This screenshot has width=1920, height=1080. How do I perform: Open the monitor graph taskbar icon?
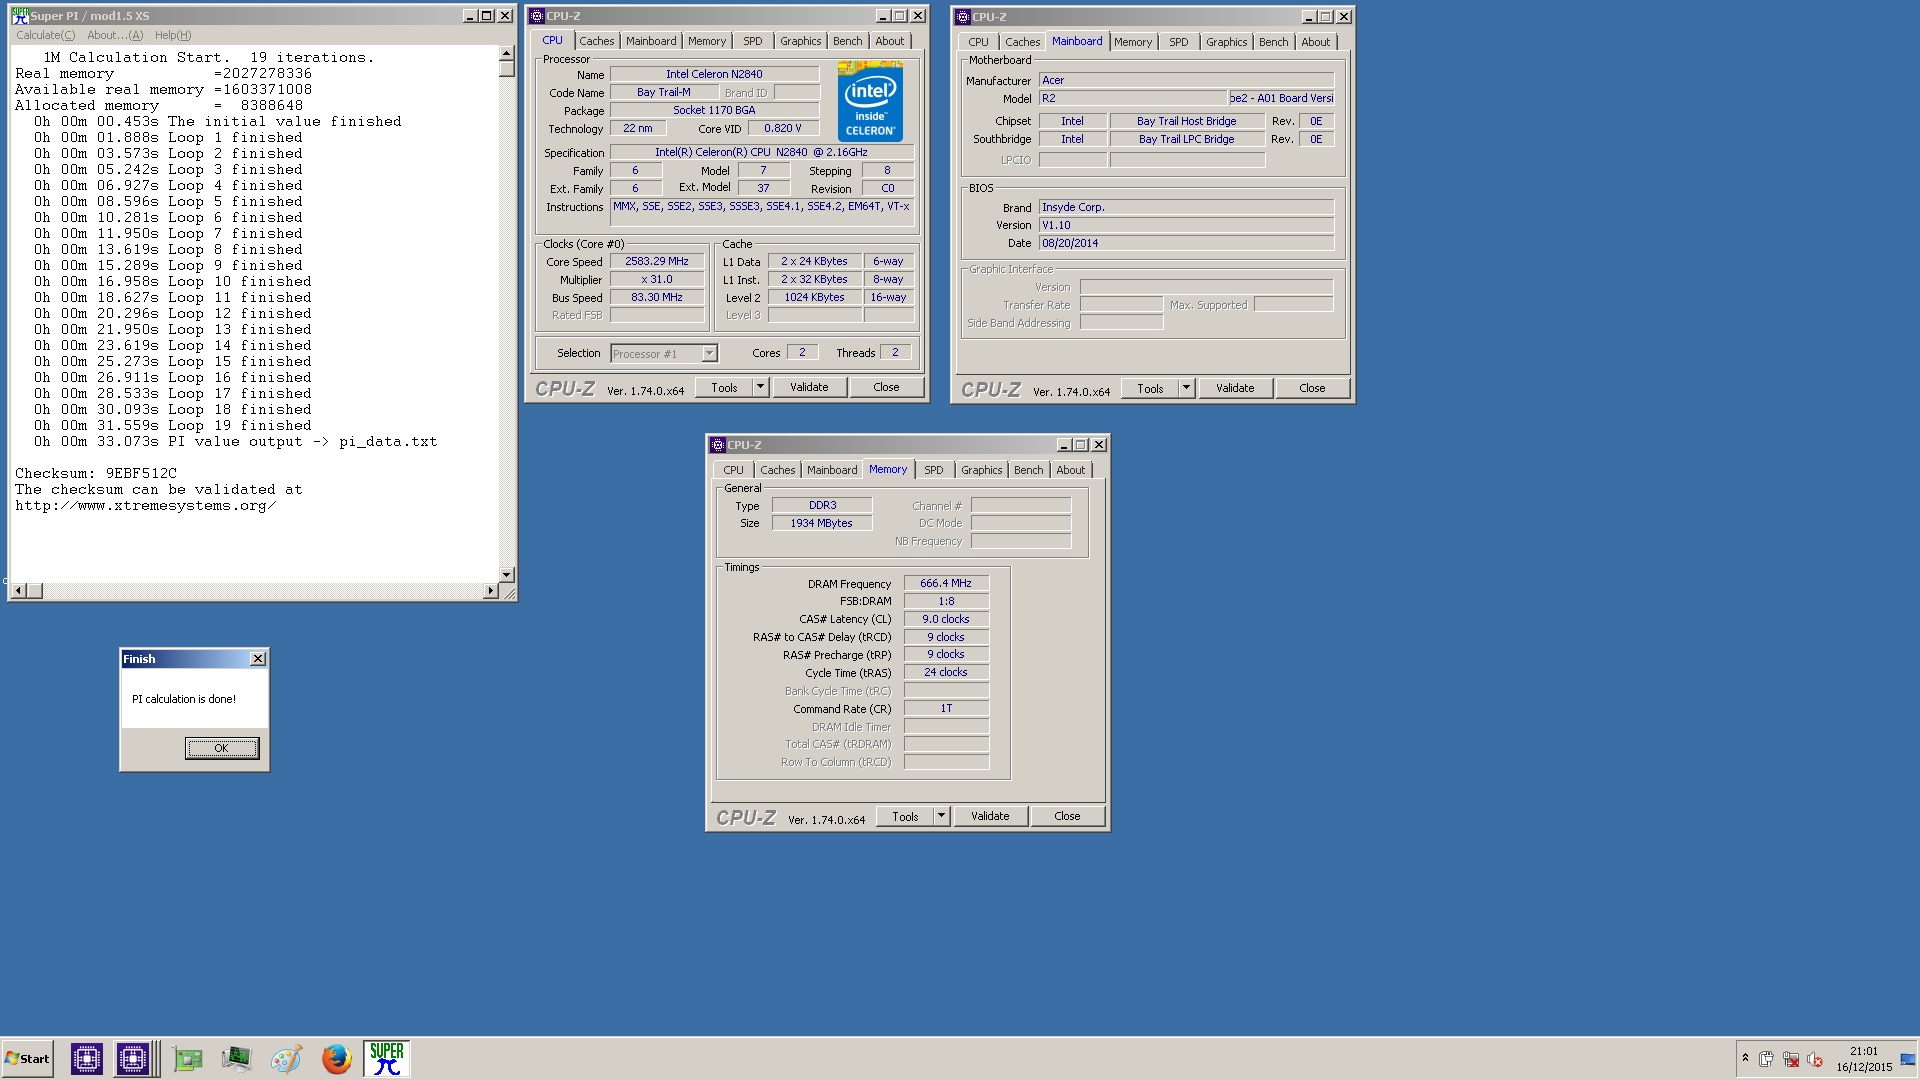click(237, 1058)
